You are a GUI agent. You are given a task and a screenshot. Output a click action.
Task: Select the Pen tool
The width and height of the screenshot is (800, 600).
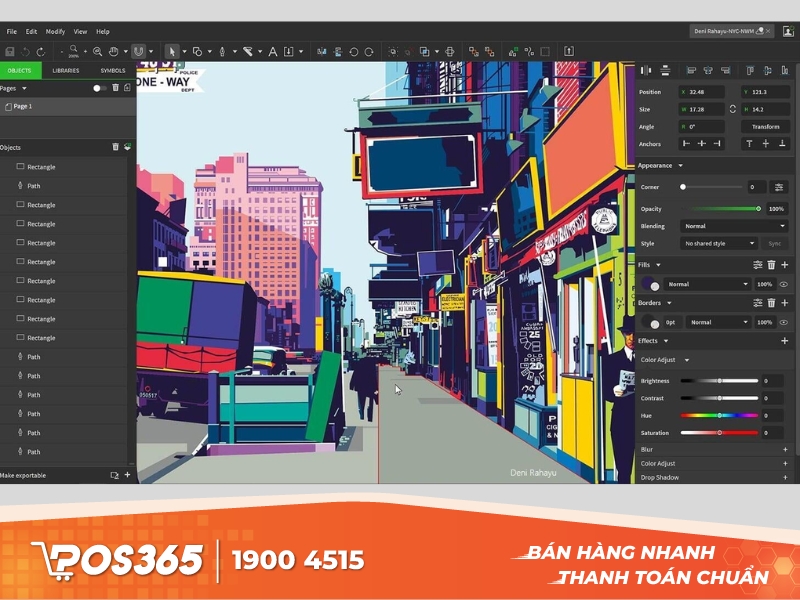pos(222,52)
